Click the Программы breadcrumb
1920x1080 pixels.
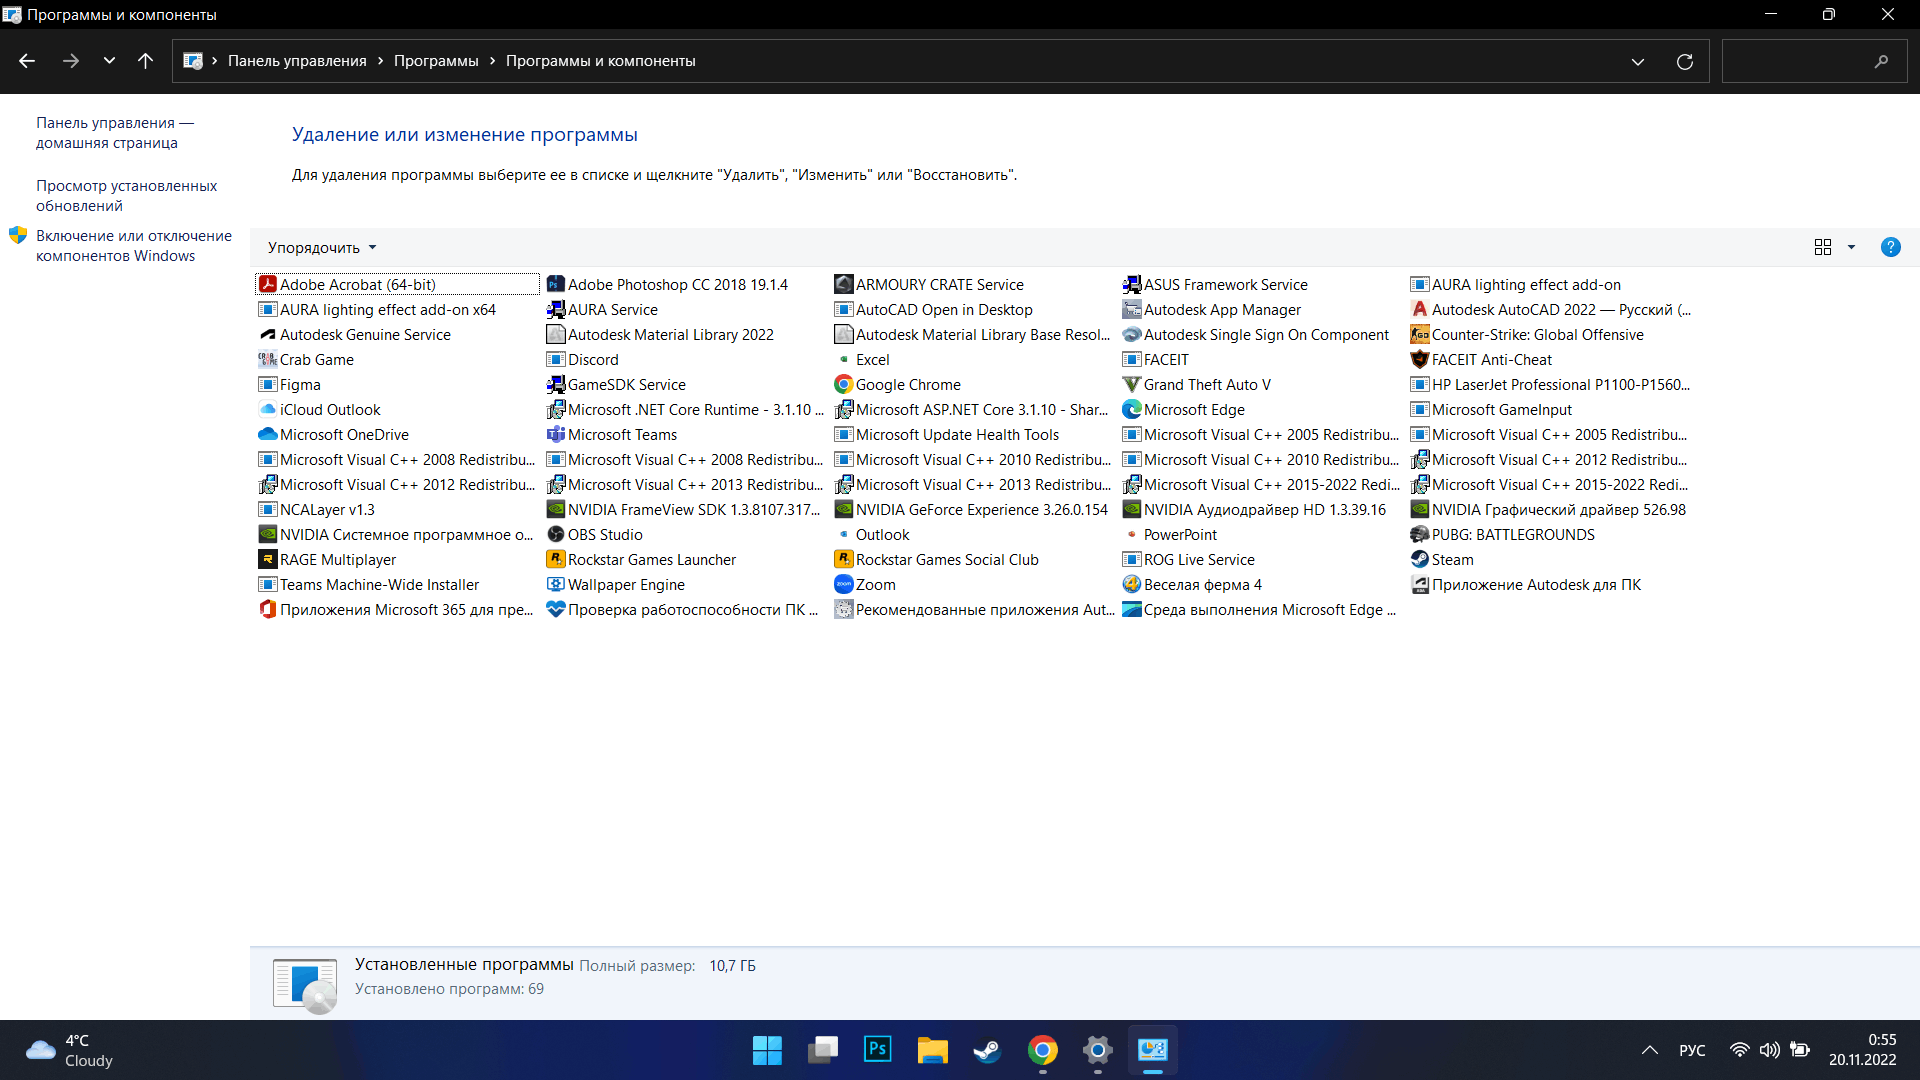pos(436,61)
